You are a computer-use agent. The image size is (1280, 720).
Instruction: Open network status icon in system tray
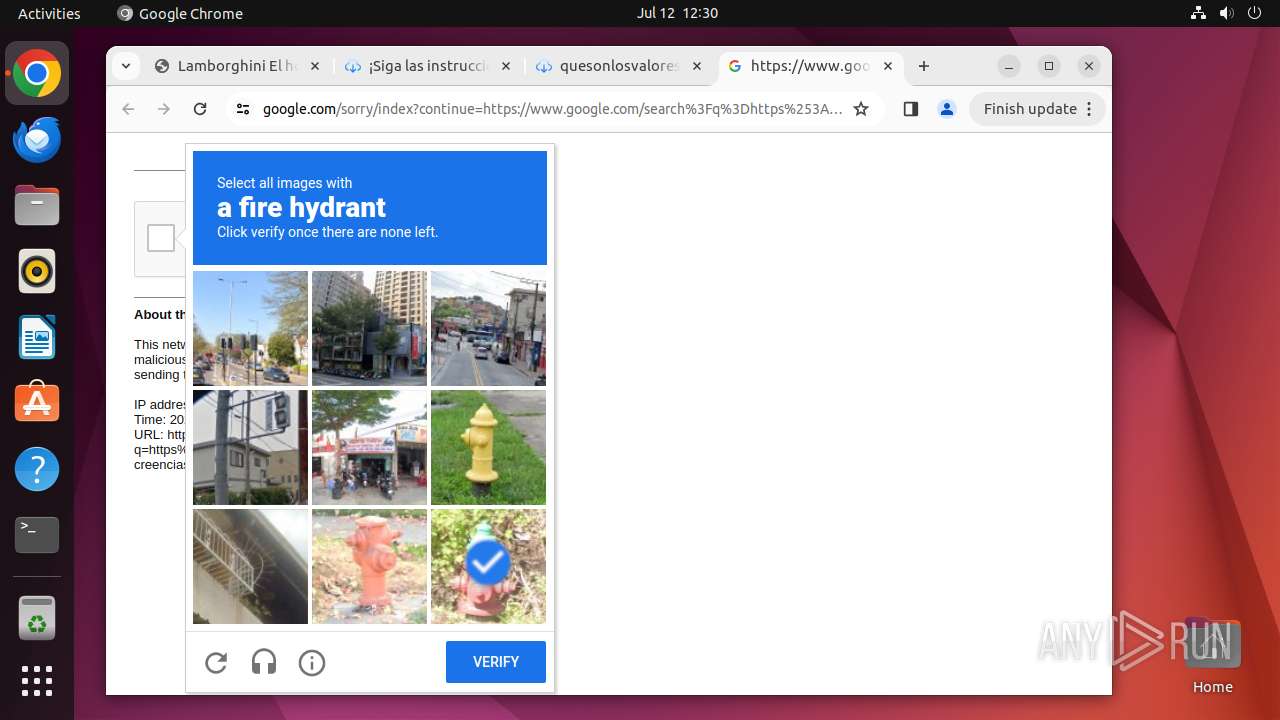pos(1199,13)
